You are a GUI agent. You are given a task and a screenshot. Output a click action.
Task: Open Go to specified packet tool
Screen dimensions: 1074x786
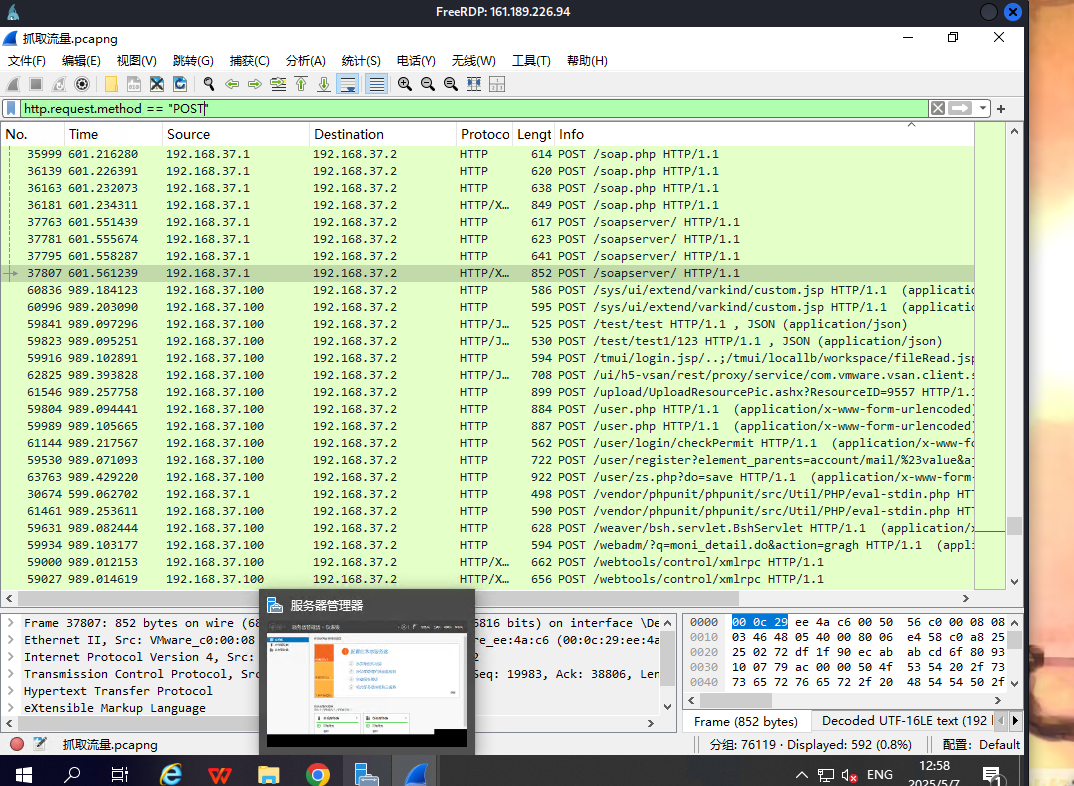[x=278, y=84]
